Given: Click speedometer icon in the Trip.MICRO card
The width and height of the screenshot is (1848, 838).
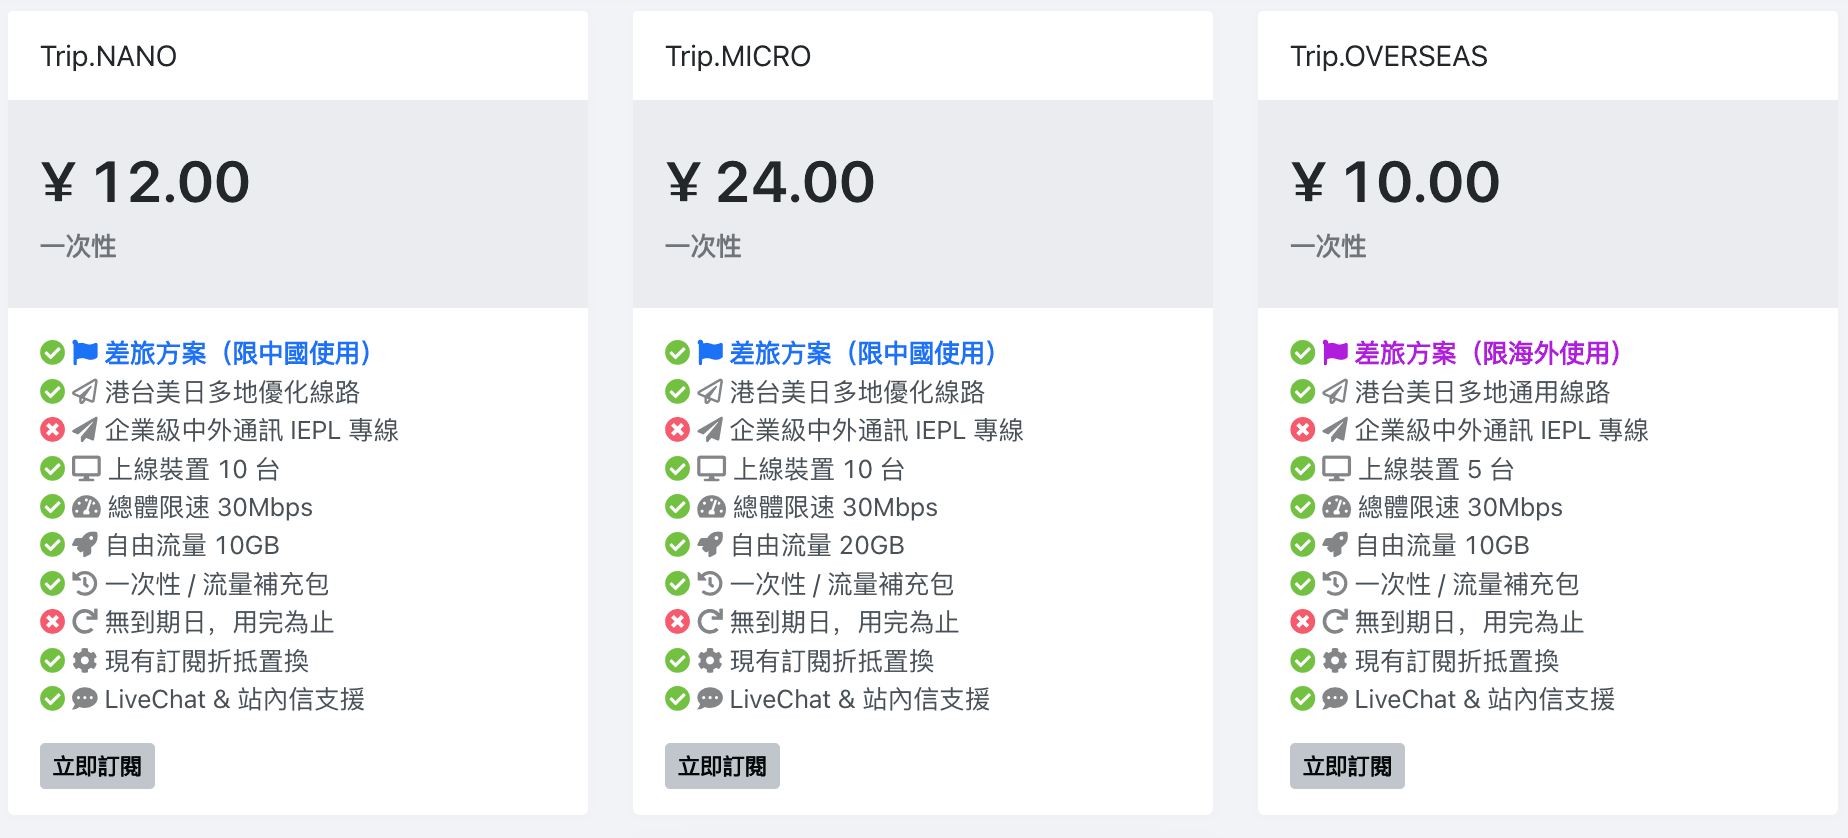Looking at the screenshot, I should (711, 507).
